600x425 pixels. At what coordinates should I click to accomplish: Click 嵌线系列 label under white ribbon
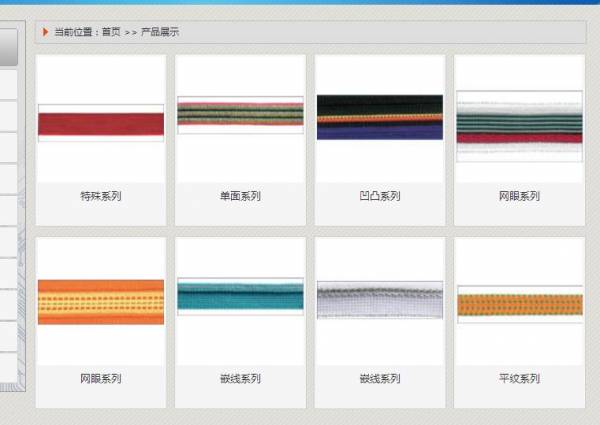coord(379,379)
